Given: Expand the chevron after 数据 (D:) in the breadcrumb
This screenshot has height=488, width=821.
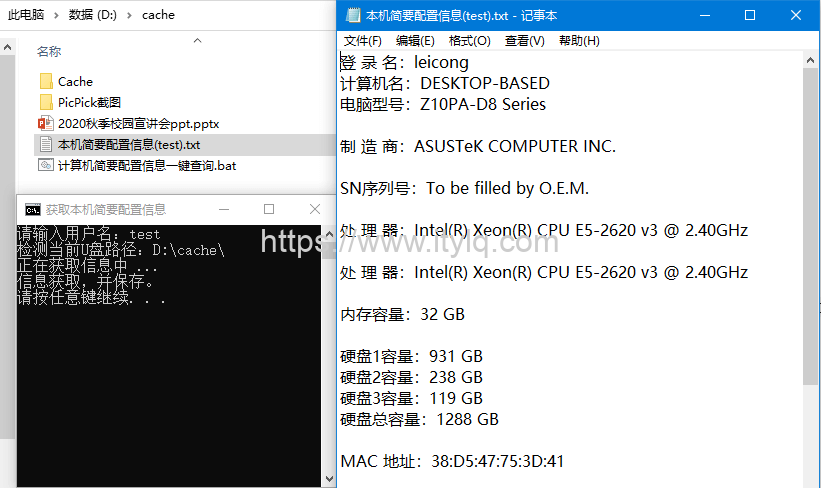Looking at the screenshot, I should (x=129, y=15).
